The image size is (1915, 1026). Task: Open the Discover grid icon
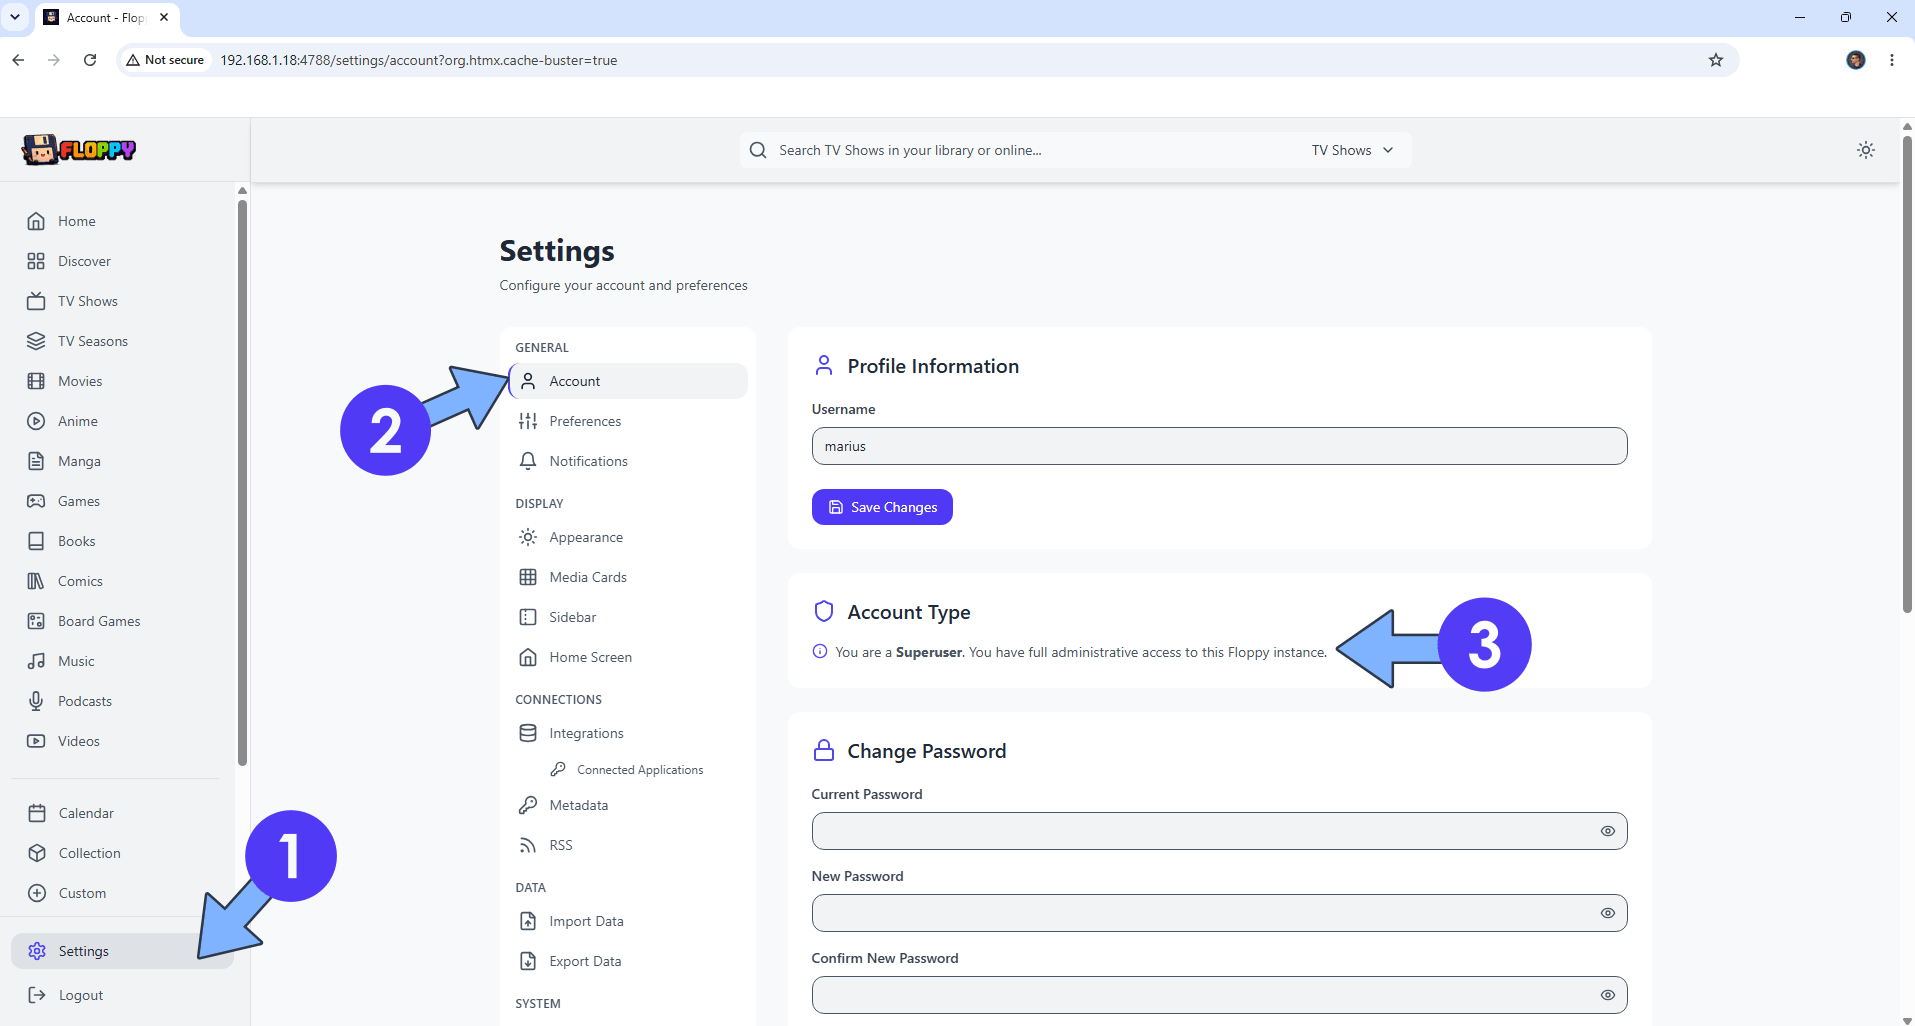click(36, 261)
